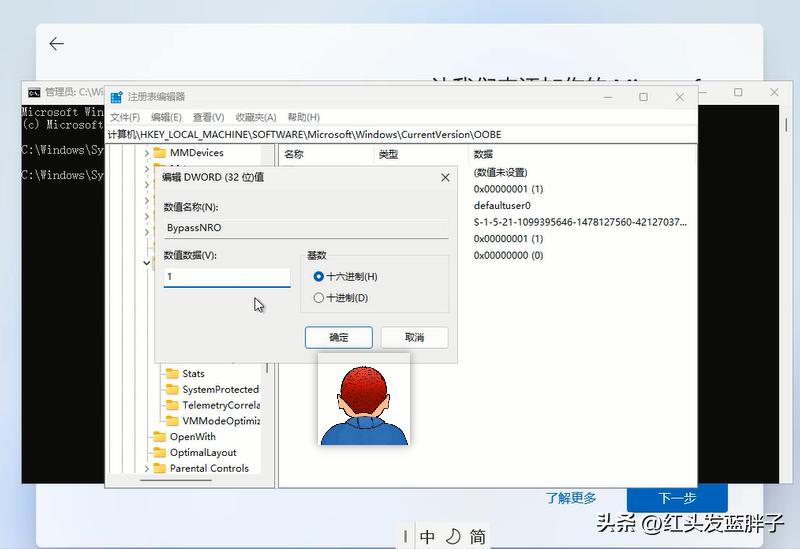800x549 pixels.
Task: Switch IME to 中 Chinese mode button
Action: click(428, 536)
